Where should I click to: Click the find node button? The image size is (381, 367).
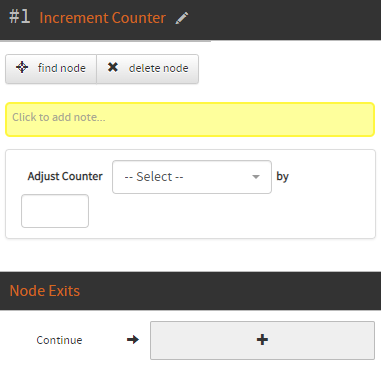pos(51,69)
